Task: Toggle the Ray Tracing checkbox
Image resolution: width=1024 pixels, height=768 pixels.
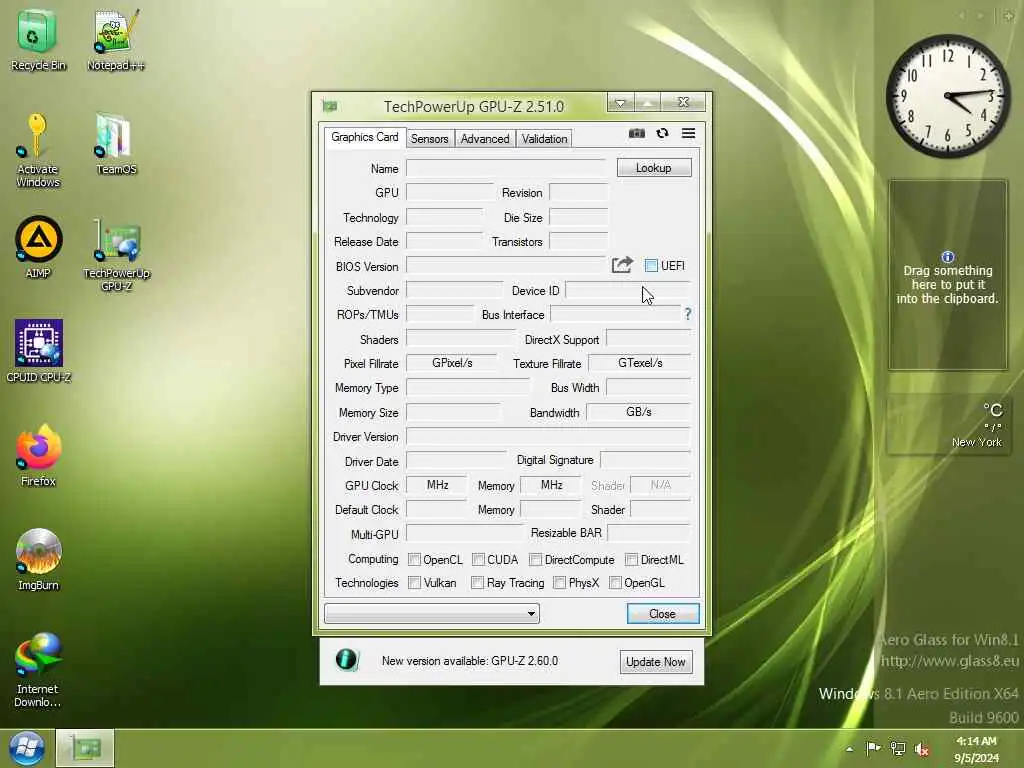Action: pyautogui.click(x=477, y=583)
